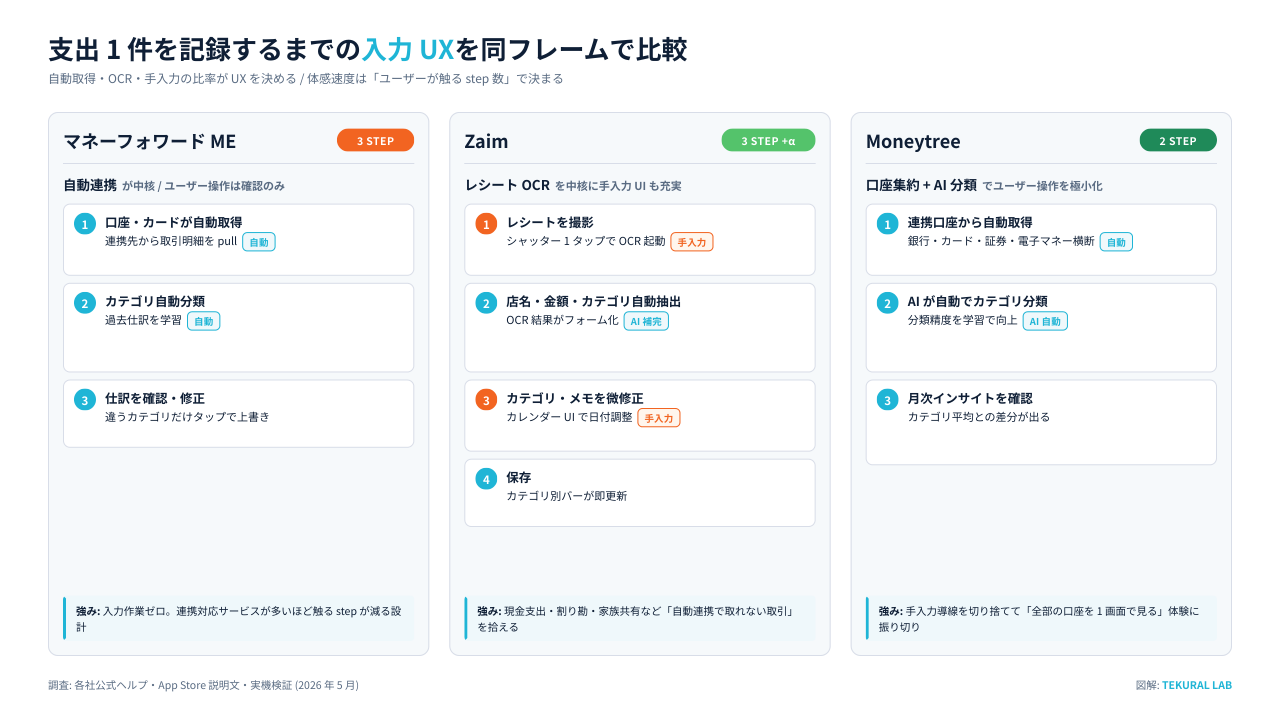
Task: Click 手入力 tag after シャッター 1 タップで OCR 起動
Action: pos(692,242)
